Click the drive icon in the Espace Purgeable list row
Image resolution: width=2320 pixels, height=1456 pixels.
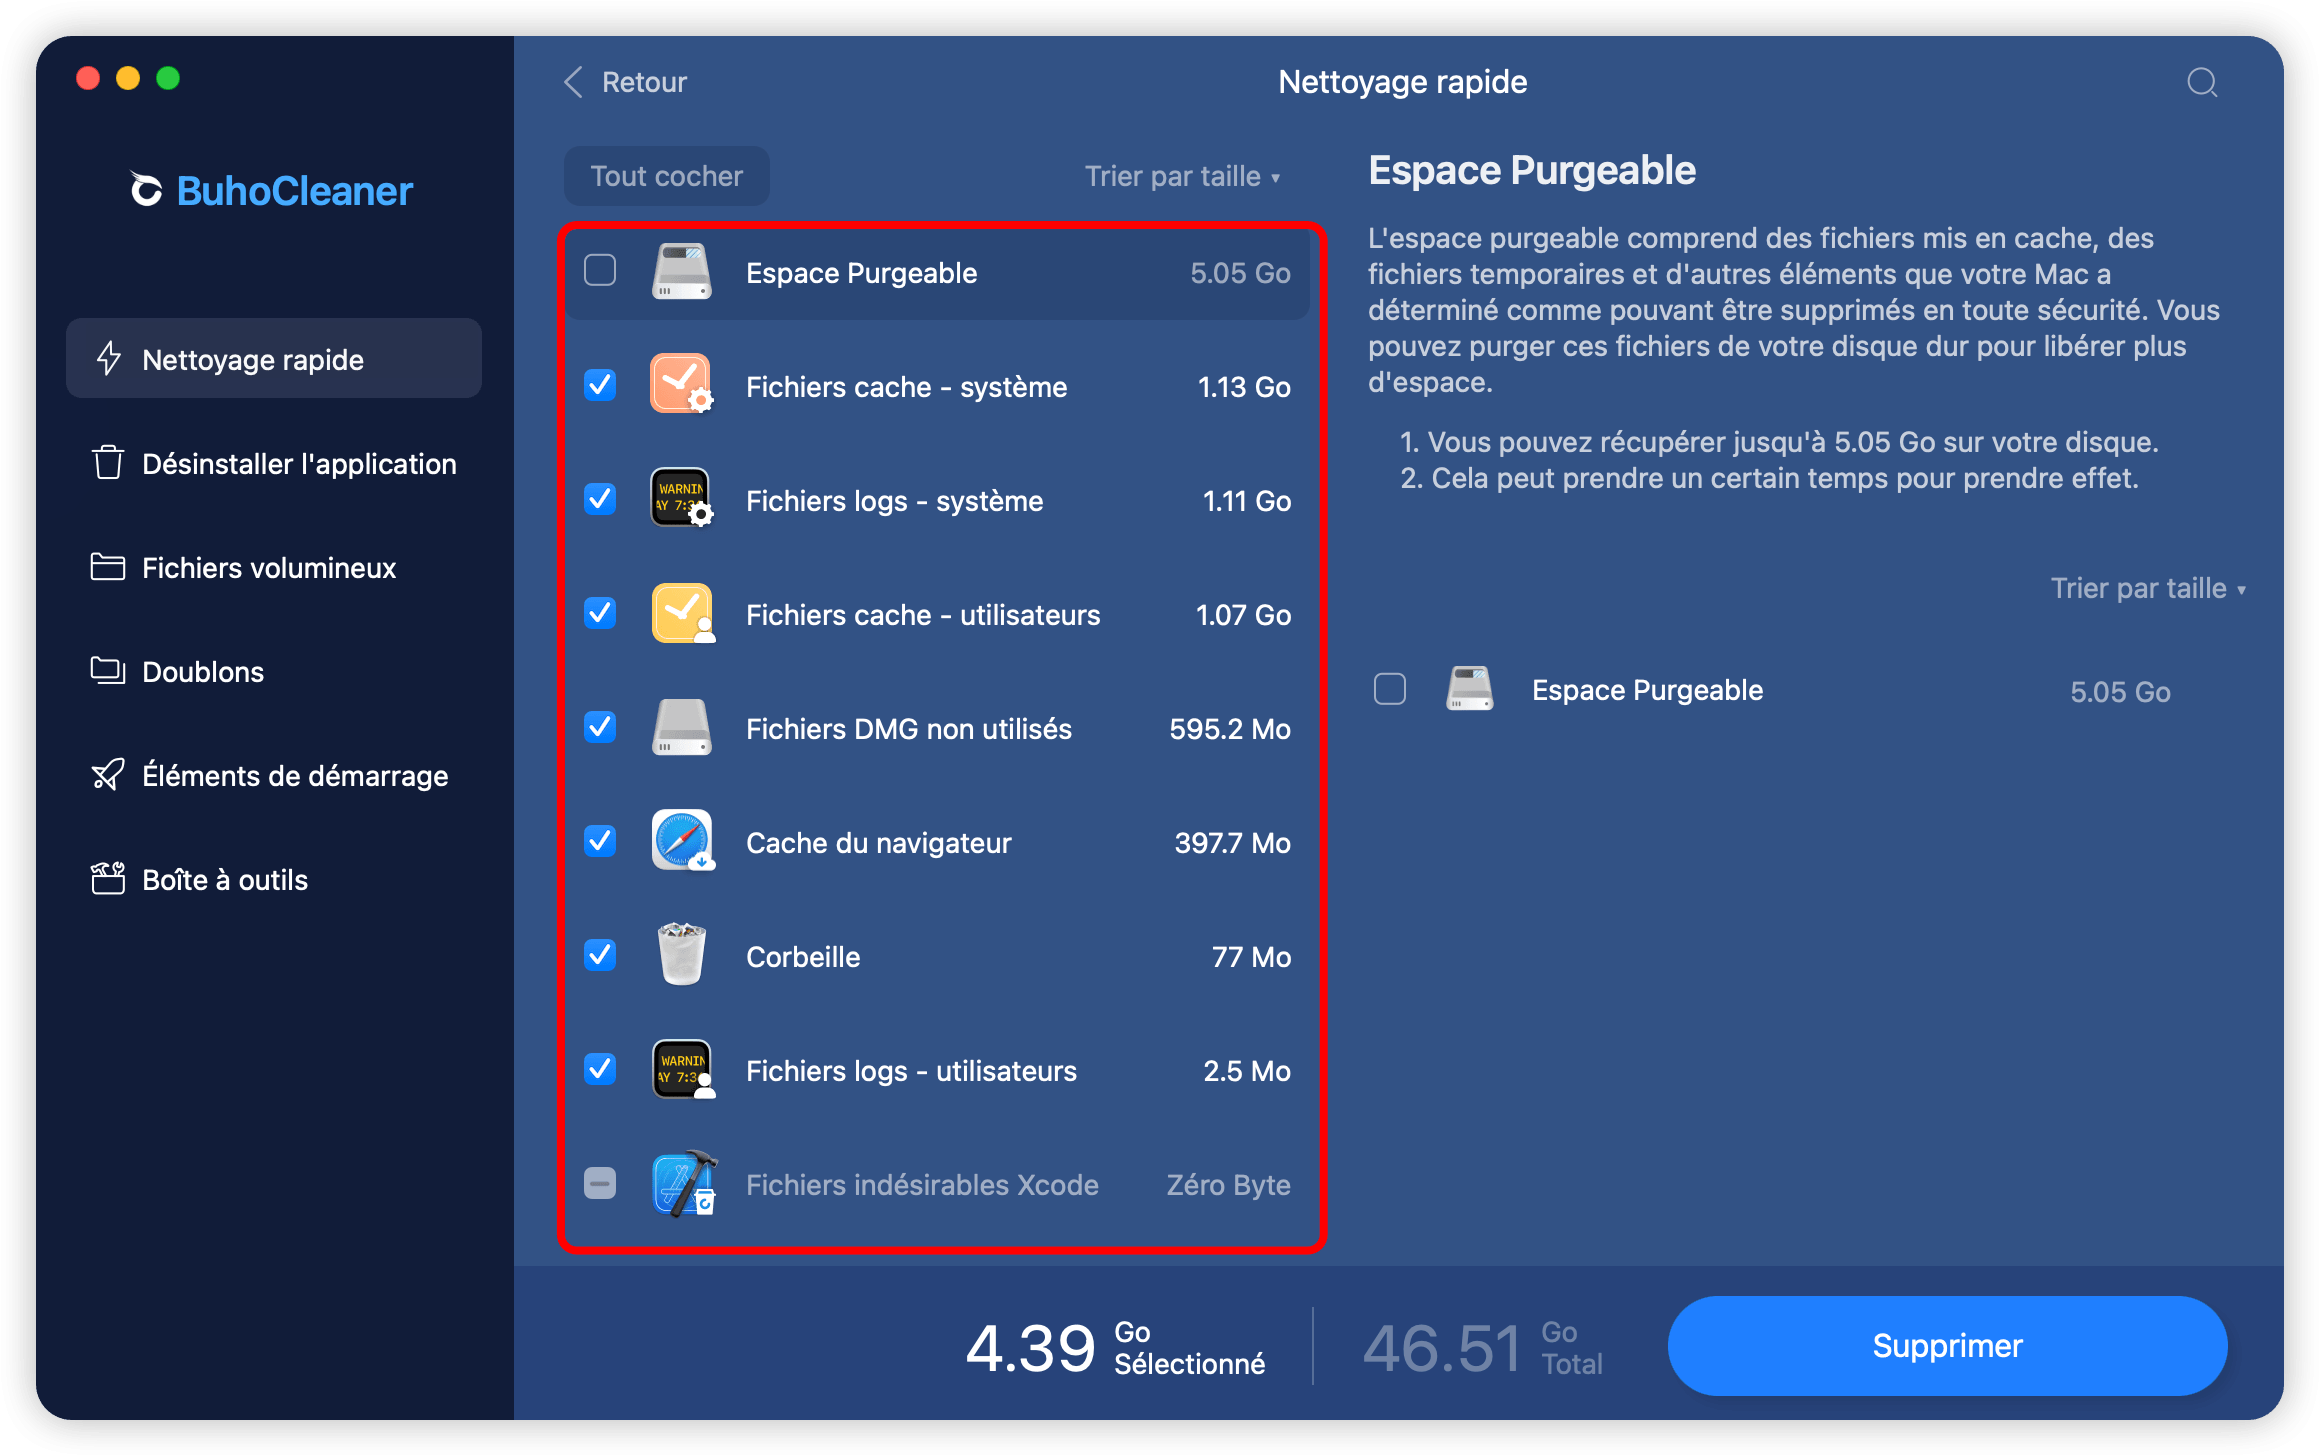[682, 272]
